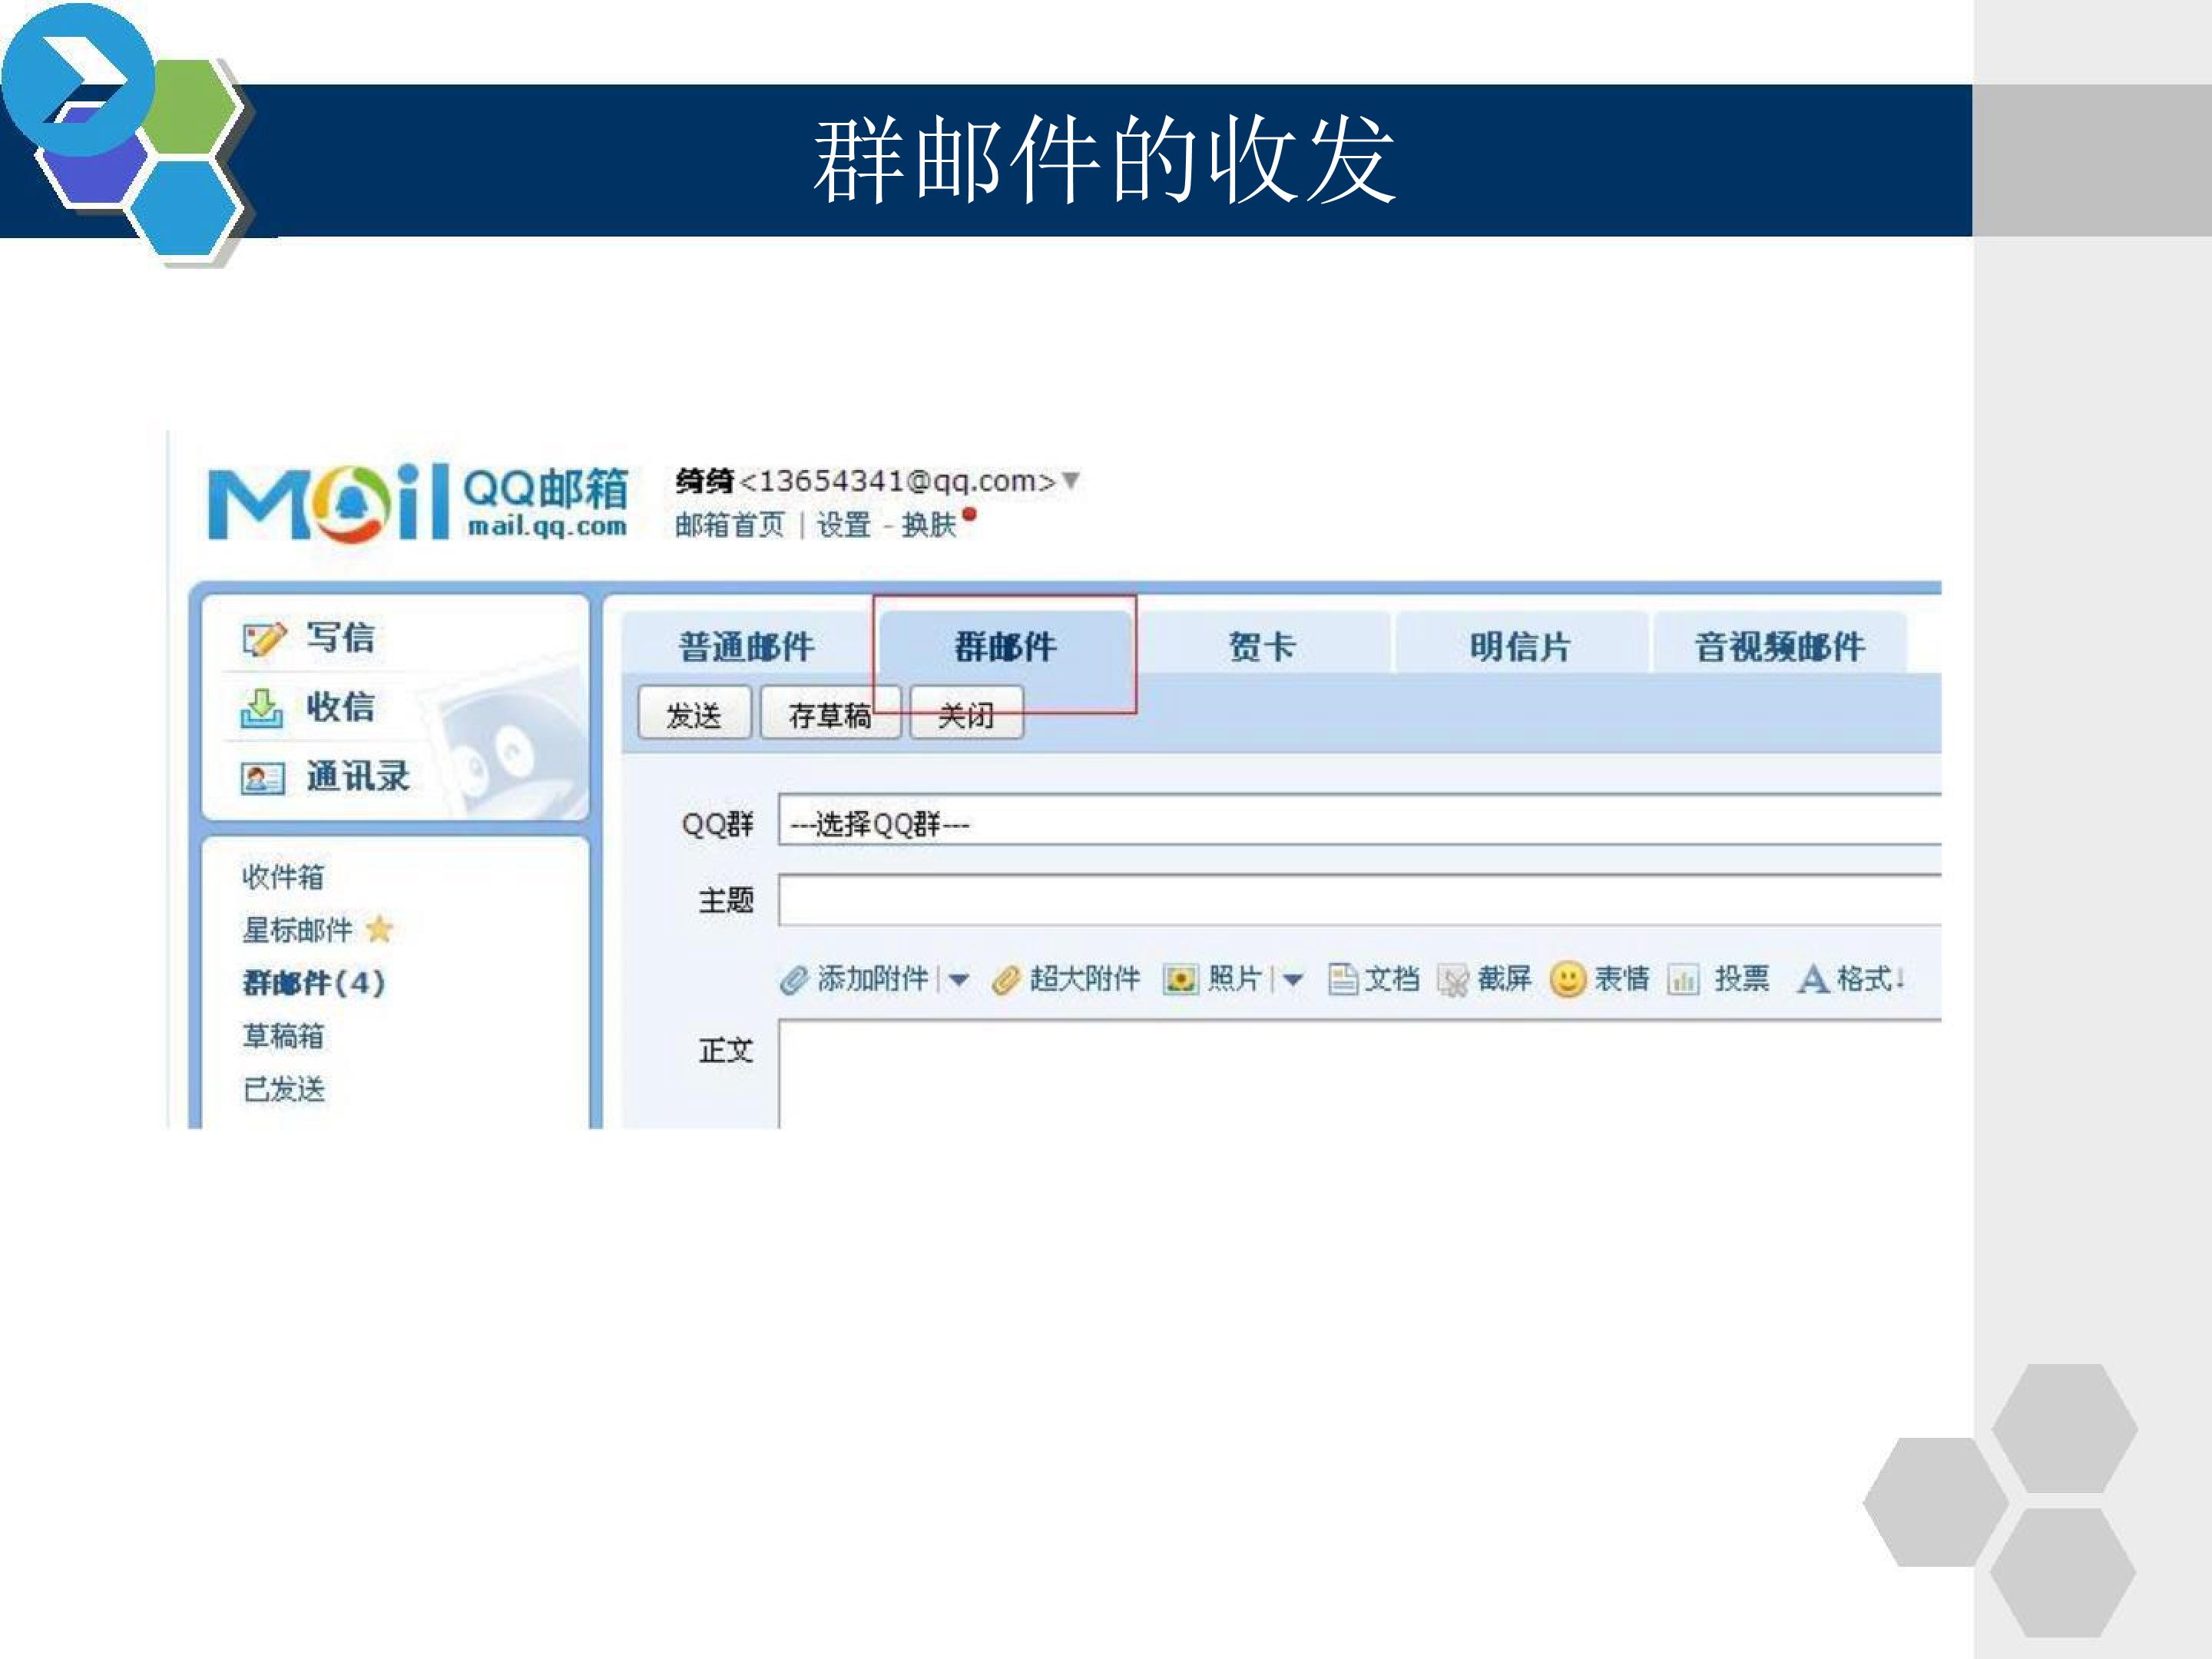The image size is (2212, 1659).
Task: Open the 星标邮件 folder
Action: [297, 930]
